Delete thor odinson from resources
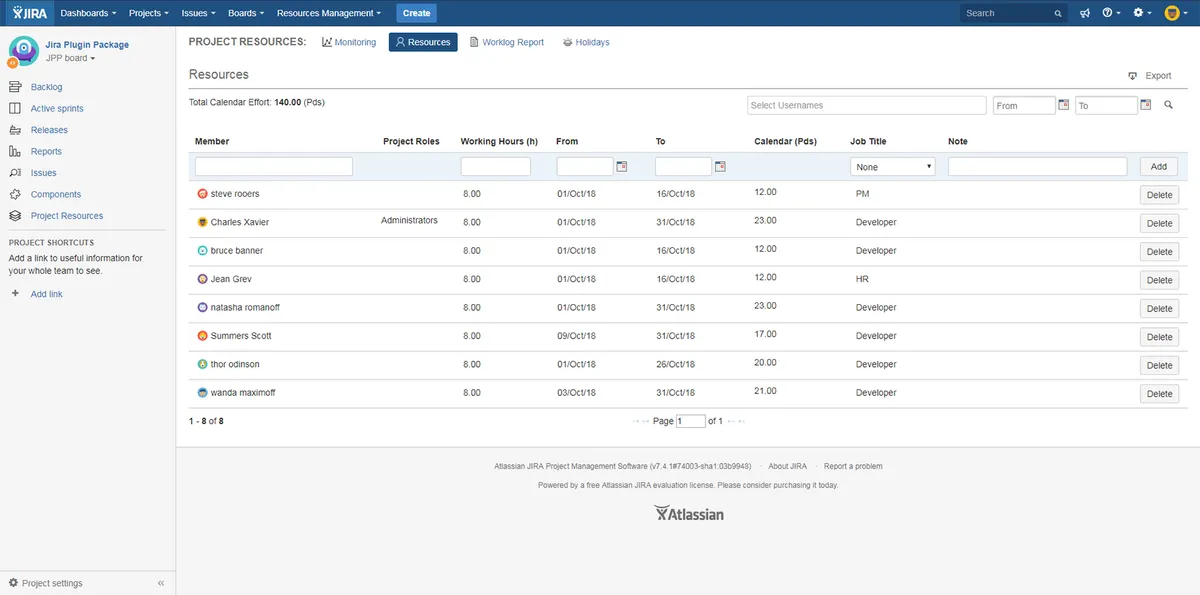1200x595 pixels. point(1159,365)
